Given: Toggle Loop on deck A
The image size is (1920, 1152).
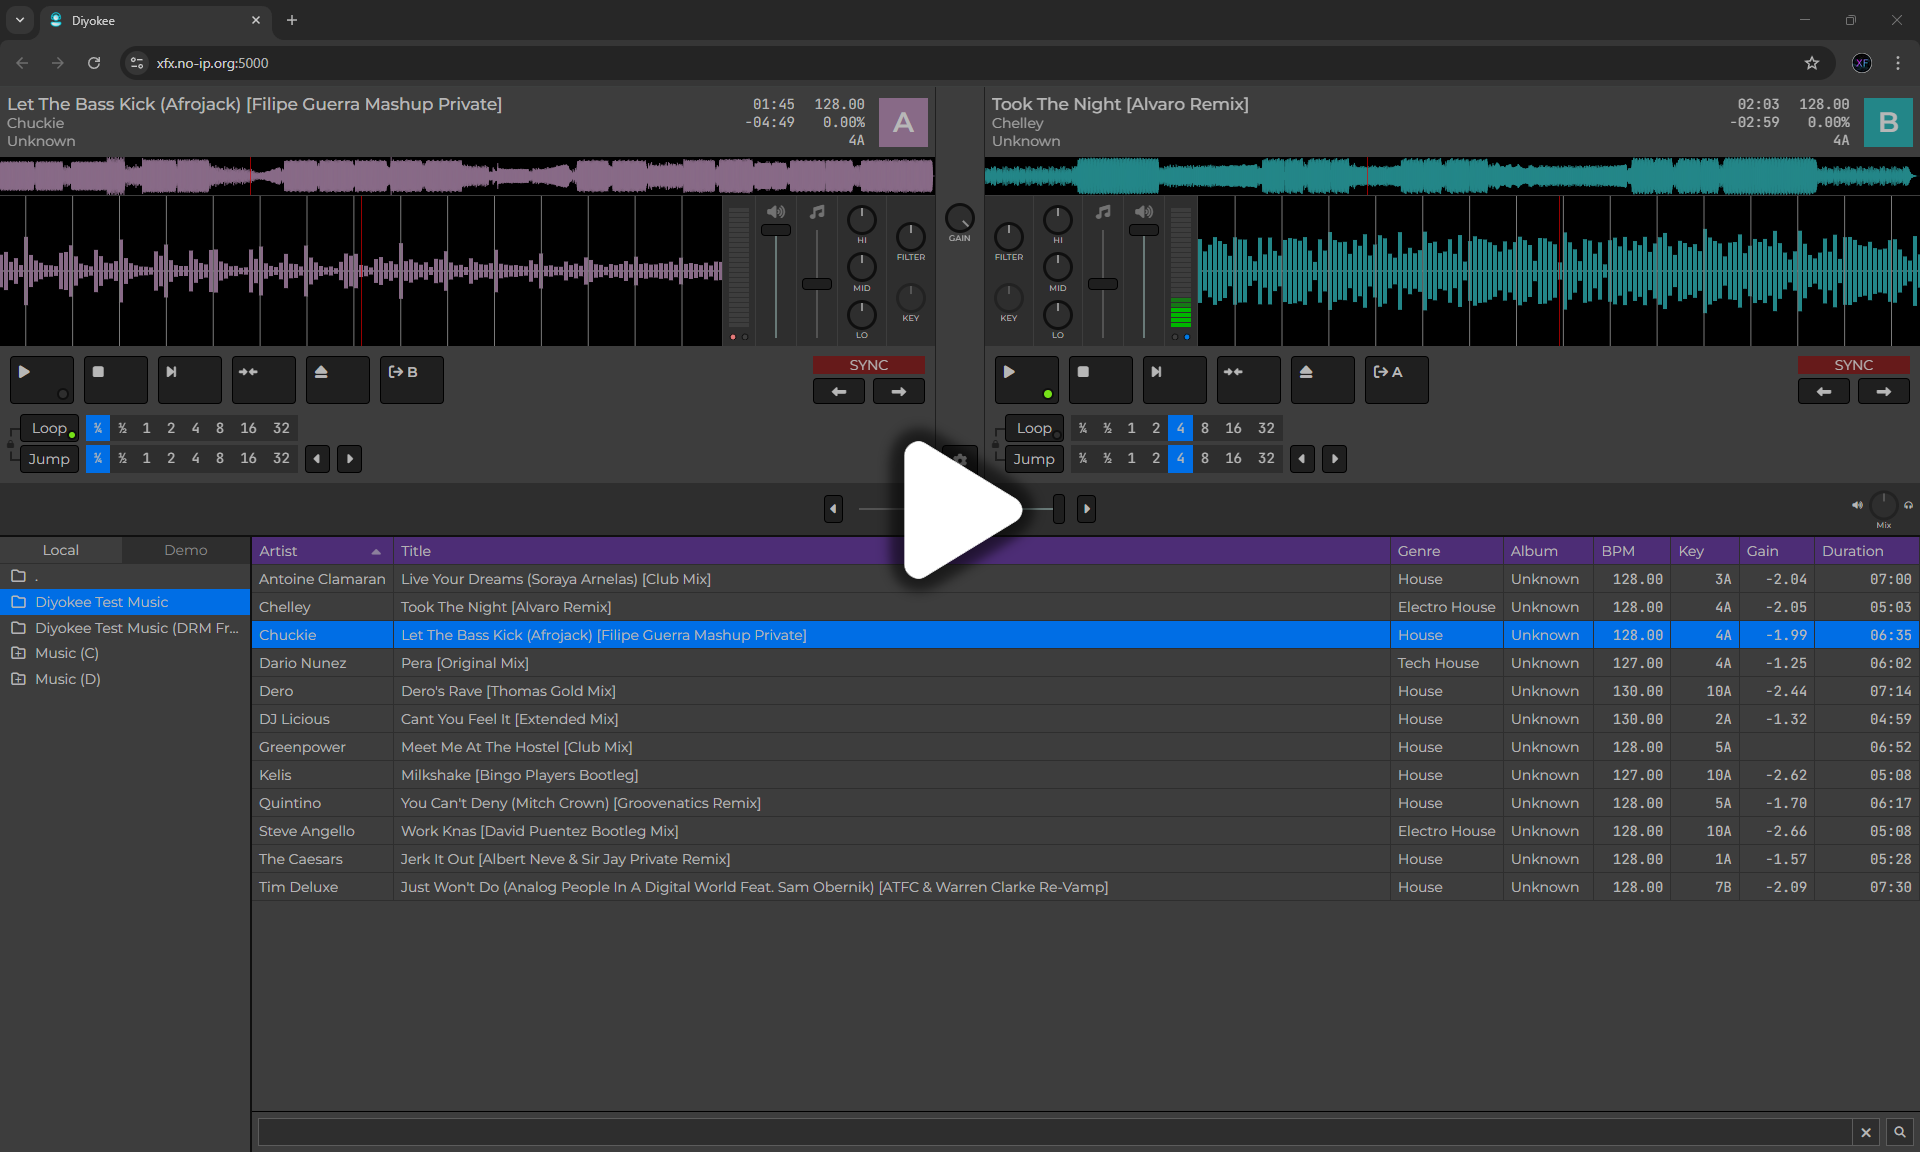Looking at the screenshot, I should tap(50, 428).
